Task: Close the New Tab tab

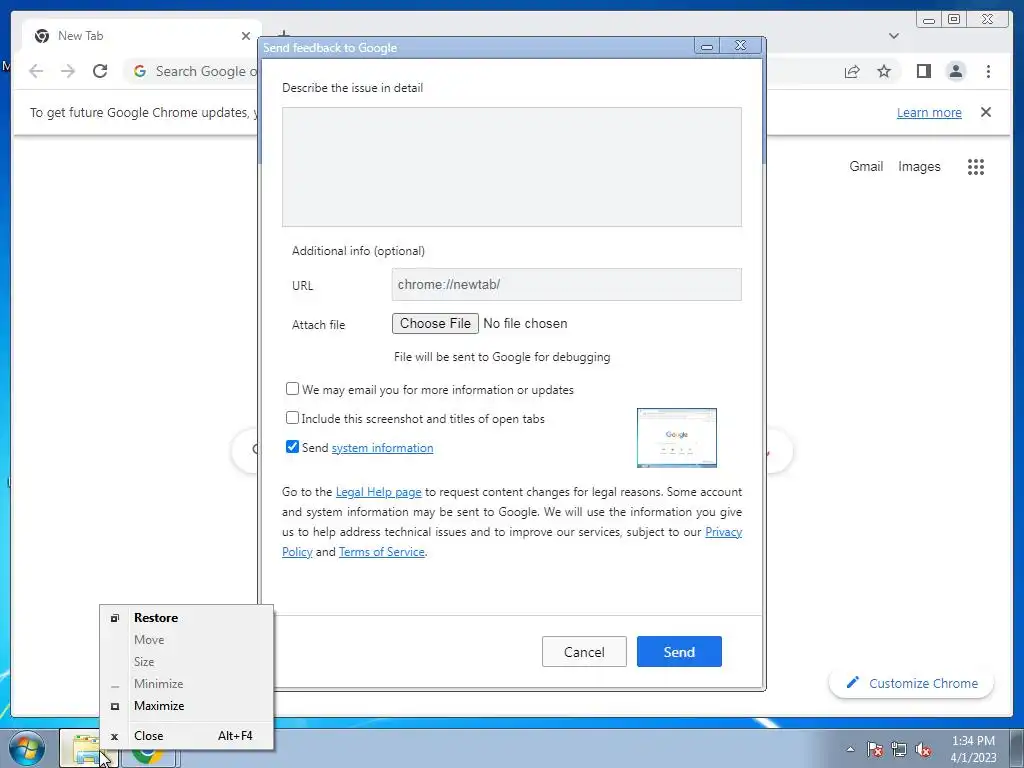Action: [x=246, y=36]
